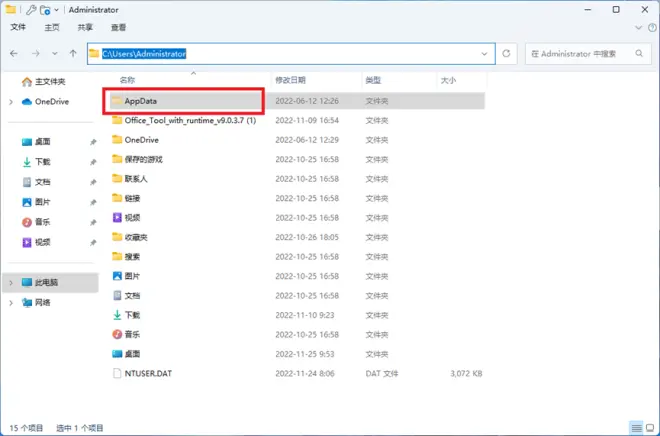Open 桌面 in quick access sidebar
This screenshot has width=660, height=436.
(x=37, y=142)
